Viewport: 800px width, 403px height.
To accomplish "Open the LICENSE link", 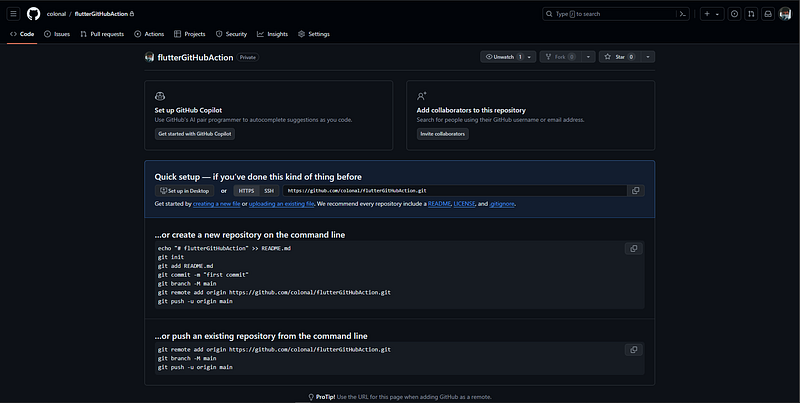I will point(464,204).
